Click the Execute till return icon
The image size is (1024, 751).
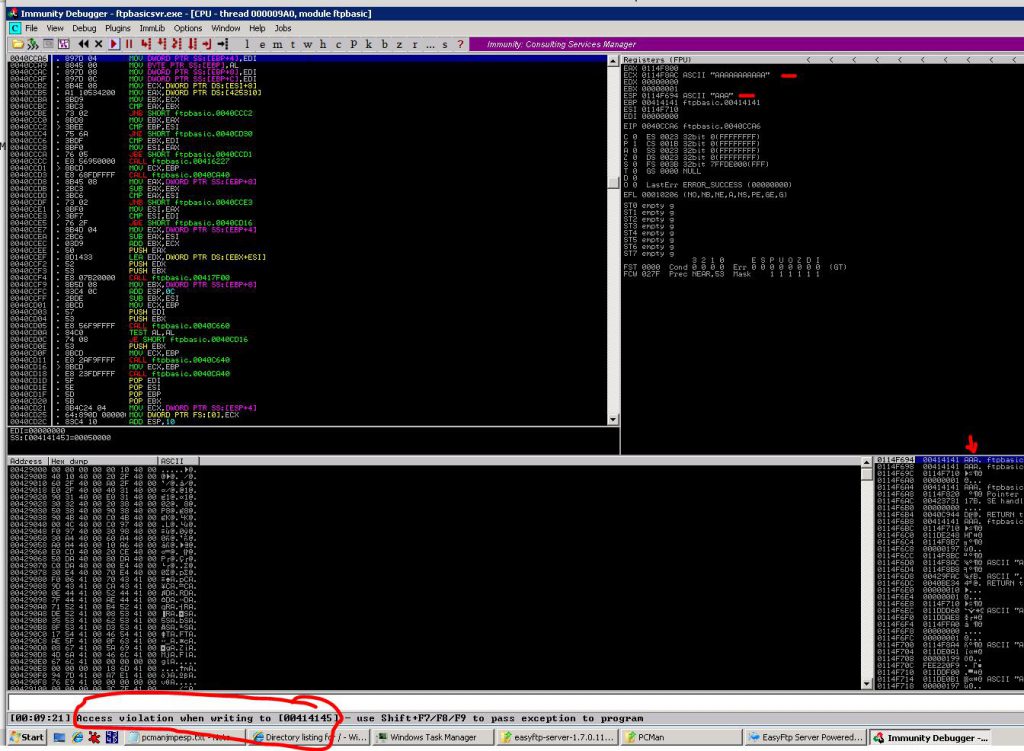[207, 44]
